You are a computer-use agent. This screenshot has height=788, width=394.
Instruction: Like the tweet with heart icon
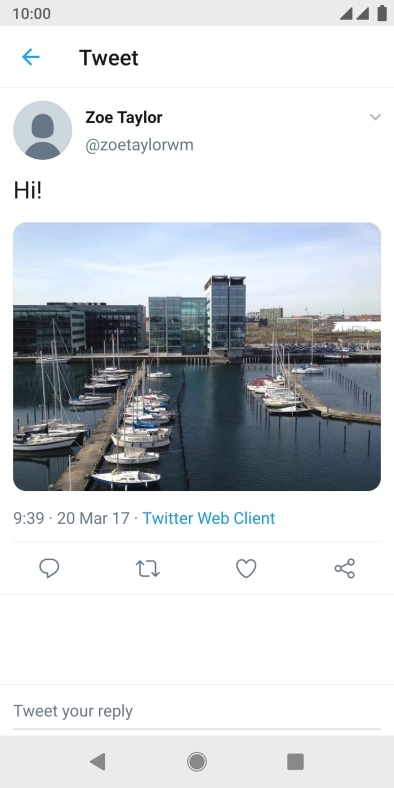tap(246, 568)
